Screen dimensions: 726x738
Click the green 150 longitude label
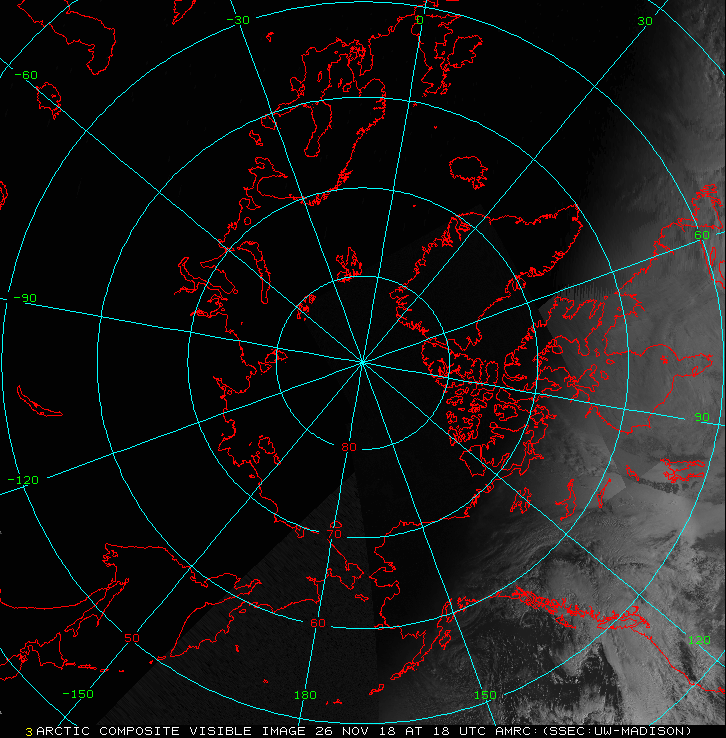point(485,695)
